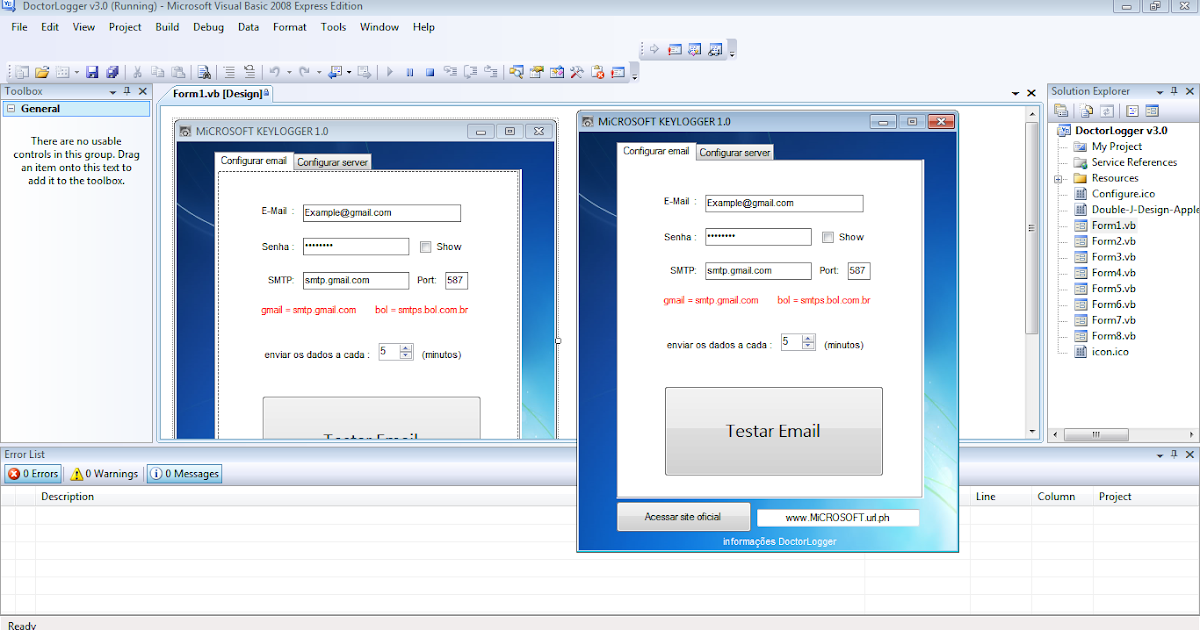Viewport: 1200px width, 630px height.
Task: Click the New Project toolbar icon
Action: (22, 72)
